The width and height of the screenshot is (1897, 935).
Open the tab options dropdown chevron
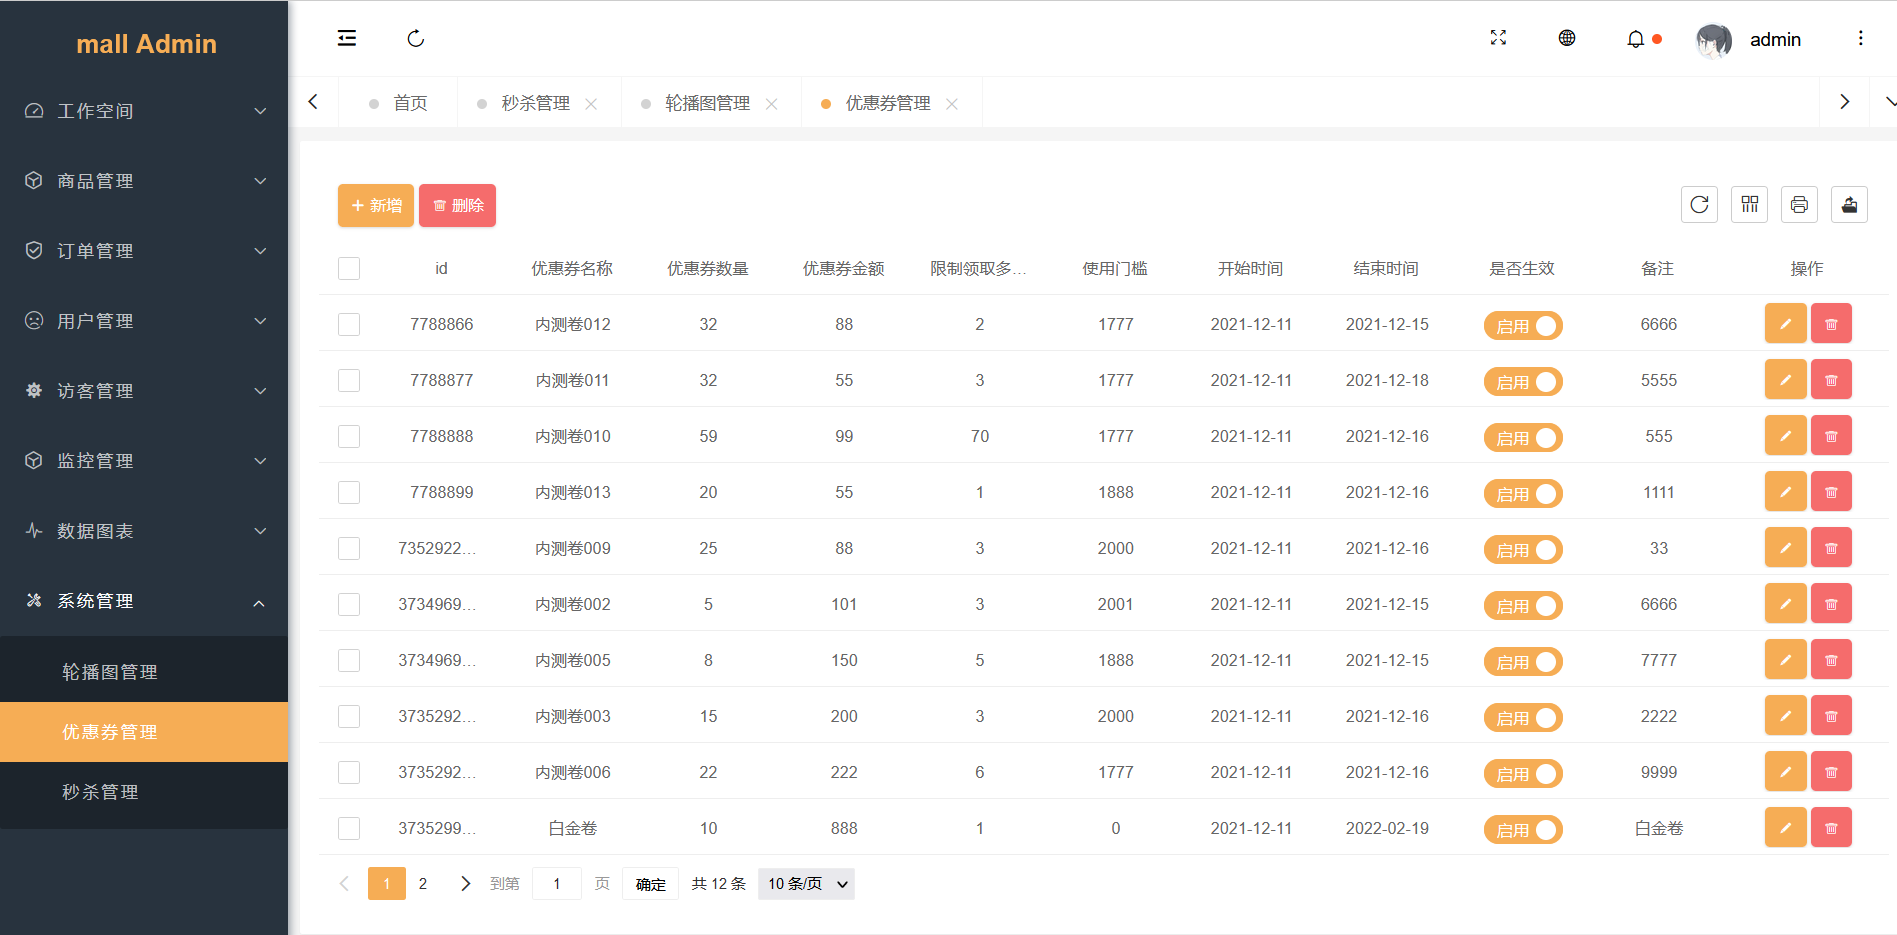tap(1889, 102)
